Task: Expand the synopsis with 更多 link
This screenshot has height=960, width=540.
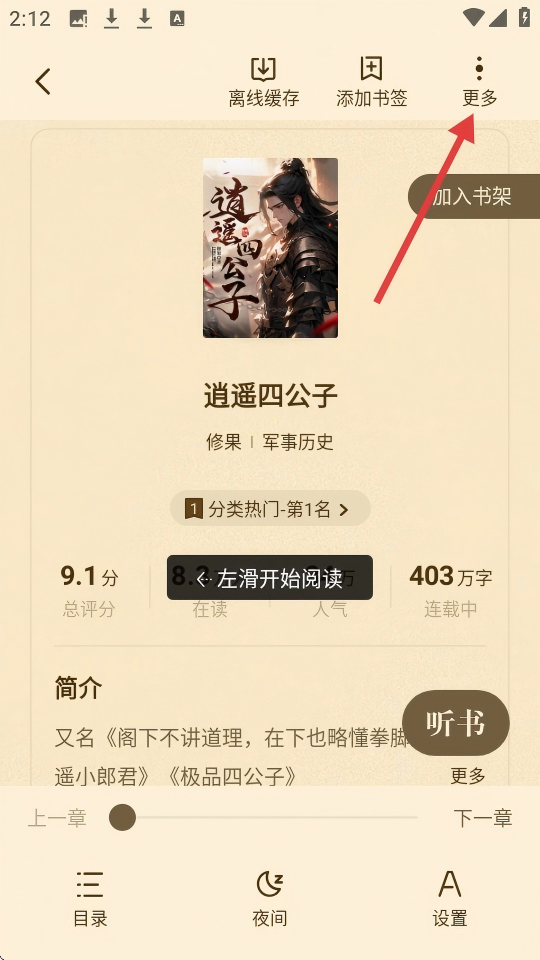Action: tap(468, 776)
